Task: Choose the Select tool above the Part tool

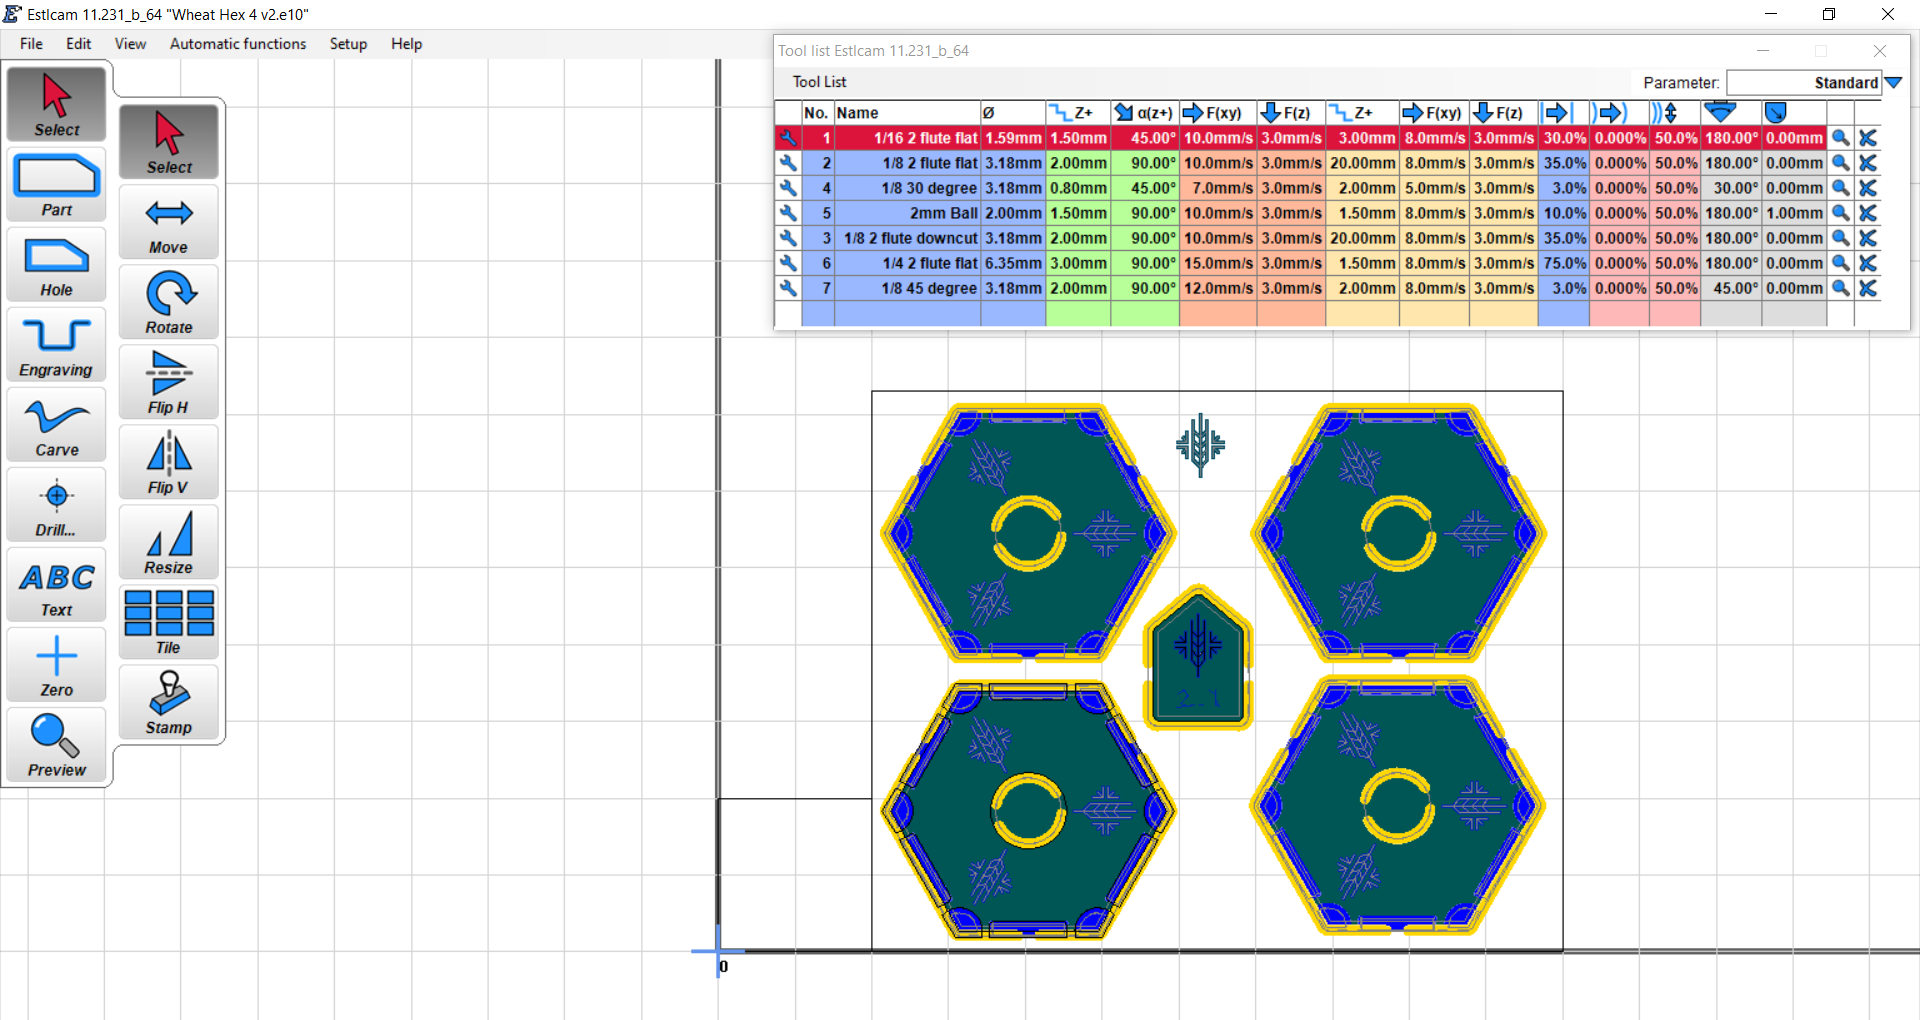Action: (57, 104)
